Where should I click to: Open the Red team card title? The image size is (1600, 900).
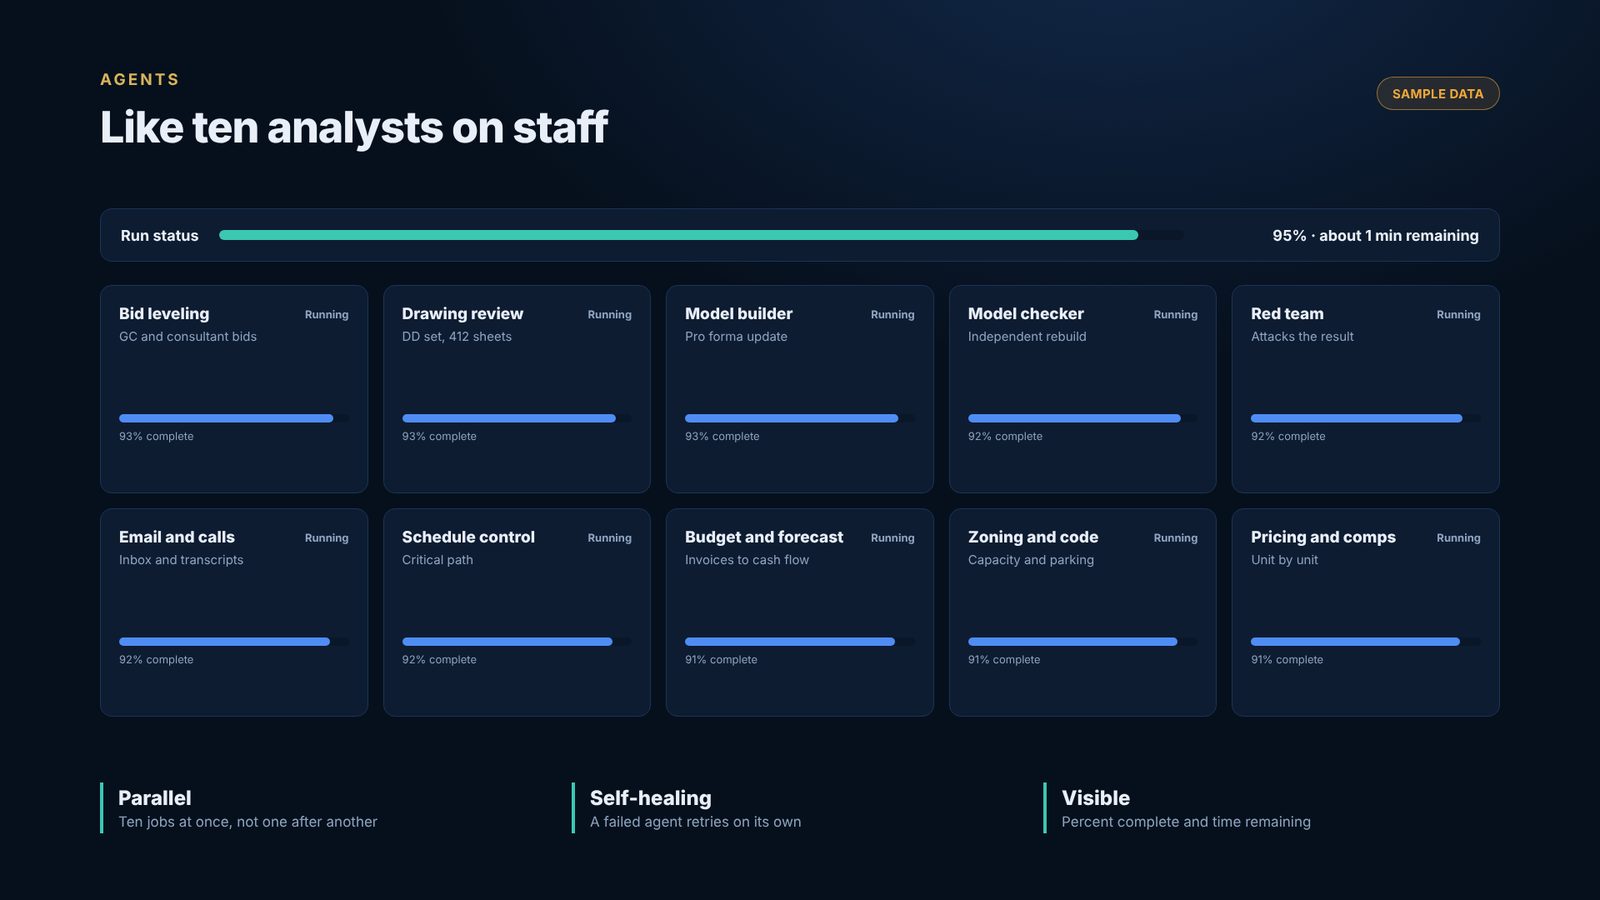[x=1287, y=313]
